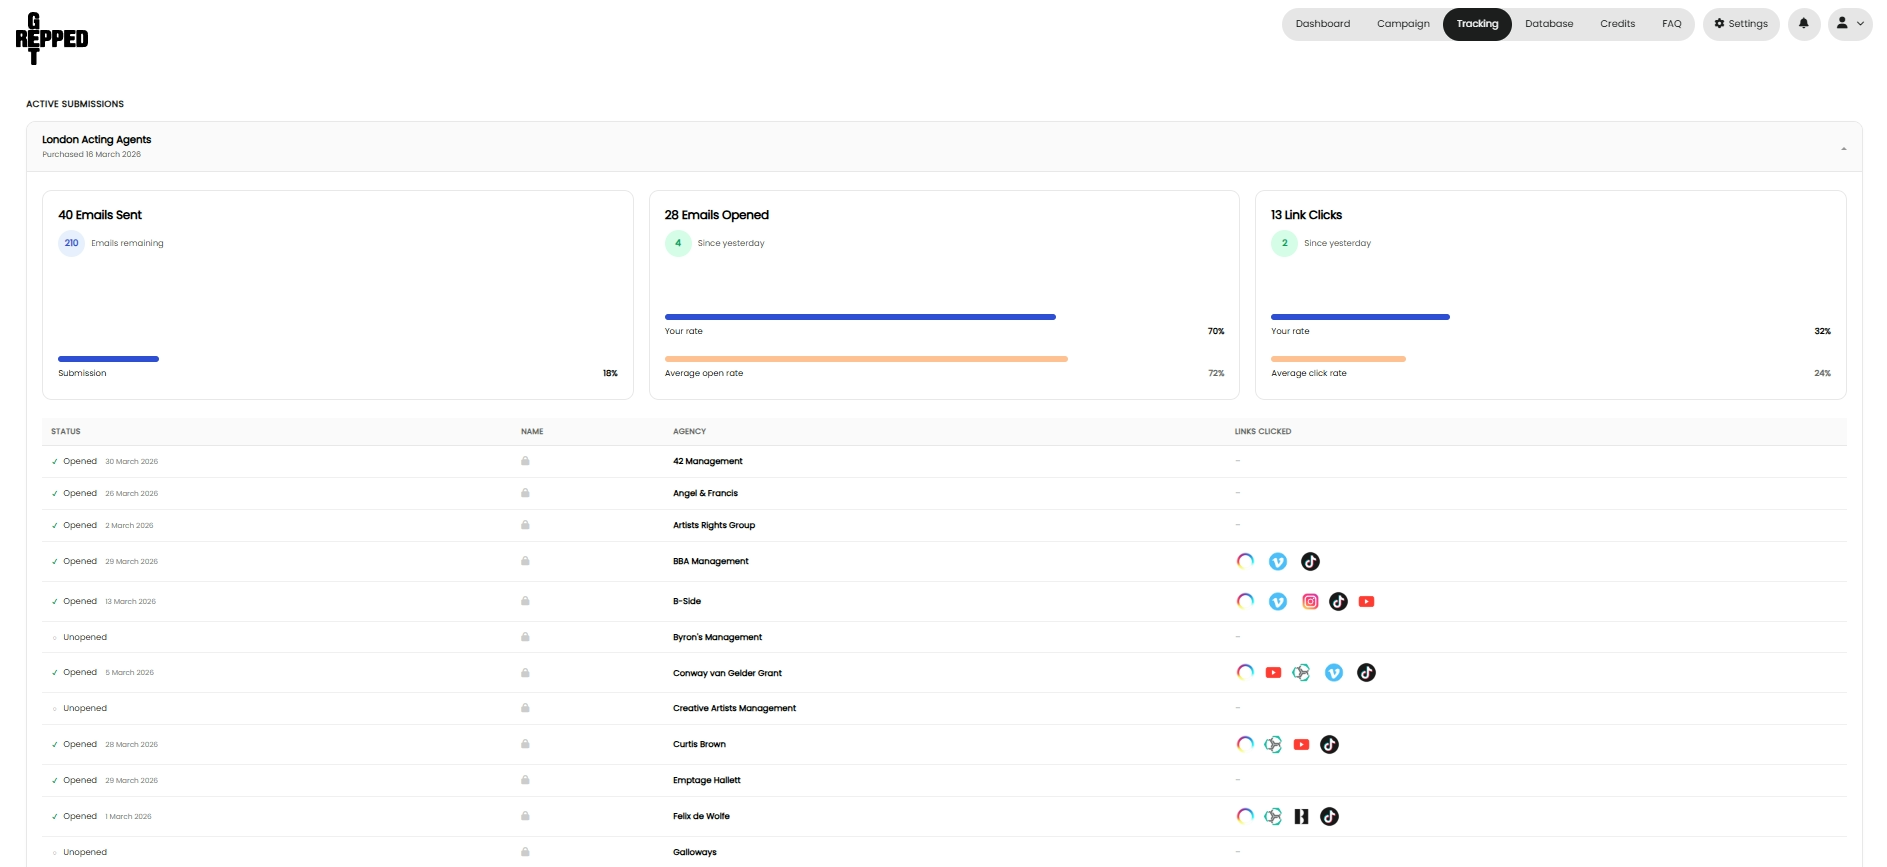Click the rainbow ring link icon for B-Side
The height and width of the screenshot is (867, 1887).
pos(1245,601)
